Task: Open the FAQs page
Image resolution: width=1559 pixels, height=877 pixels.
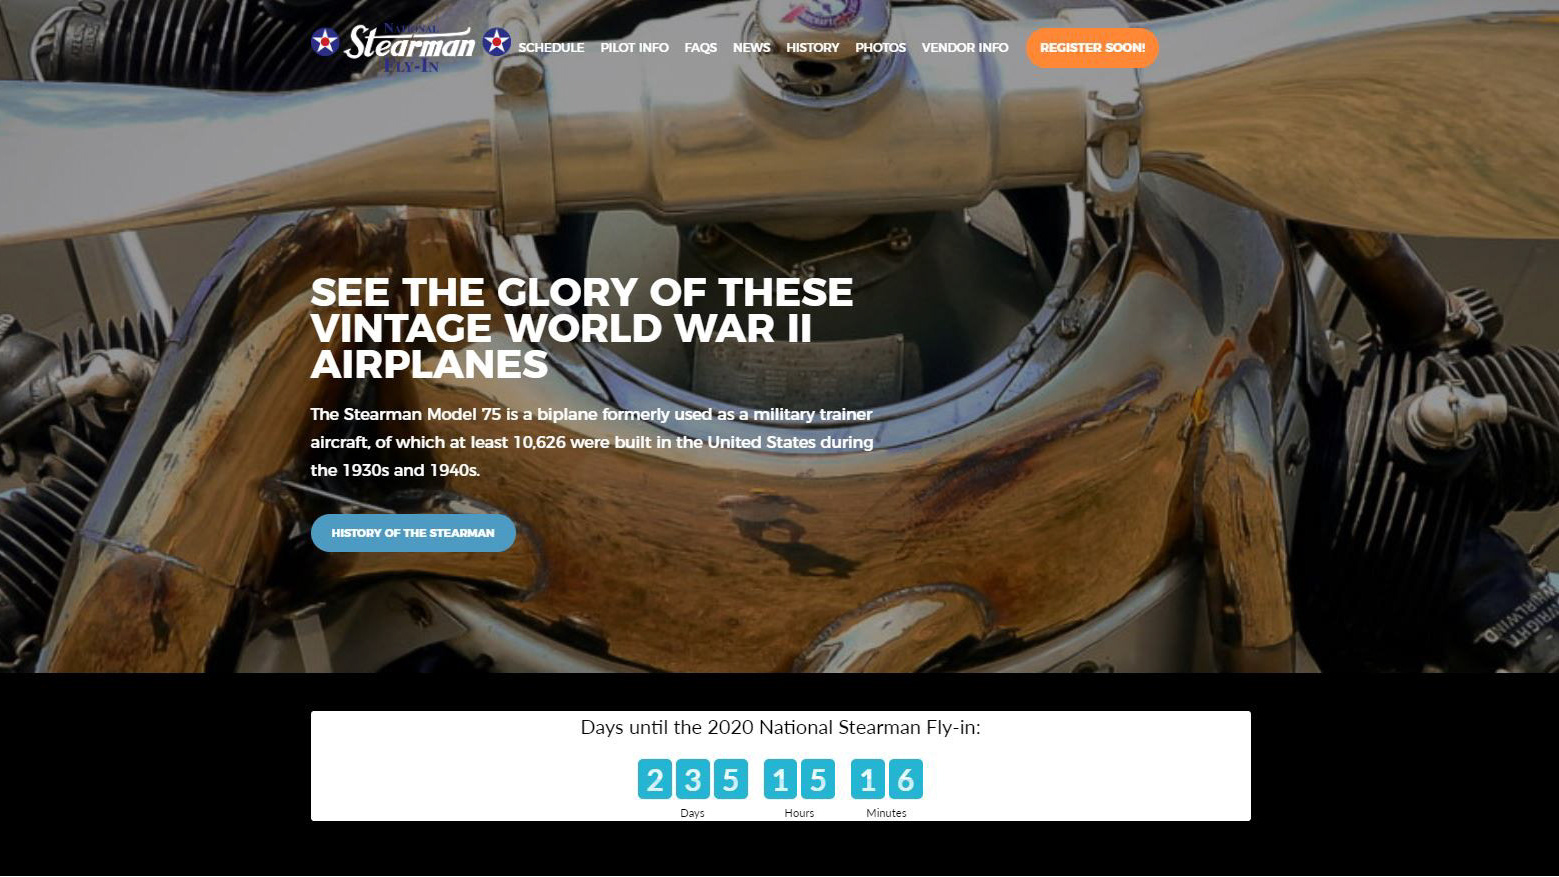Action: pyautogui.click(x=700, y=48)
